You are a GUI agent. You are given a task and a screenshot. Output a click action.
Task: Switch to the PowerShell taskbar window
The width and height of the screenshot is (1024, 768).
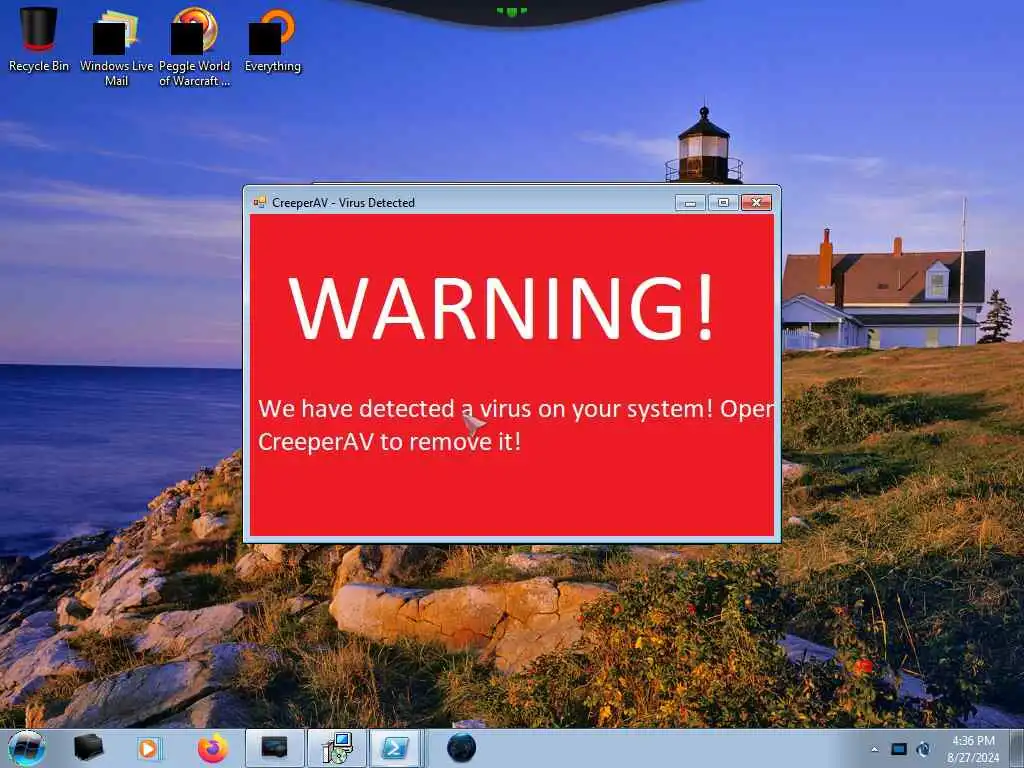[396, 748]
